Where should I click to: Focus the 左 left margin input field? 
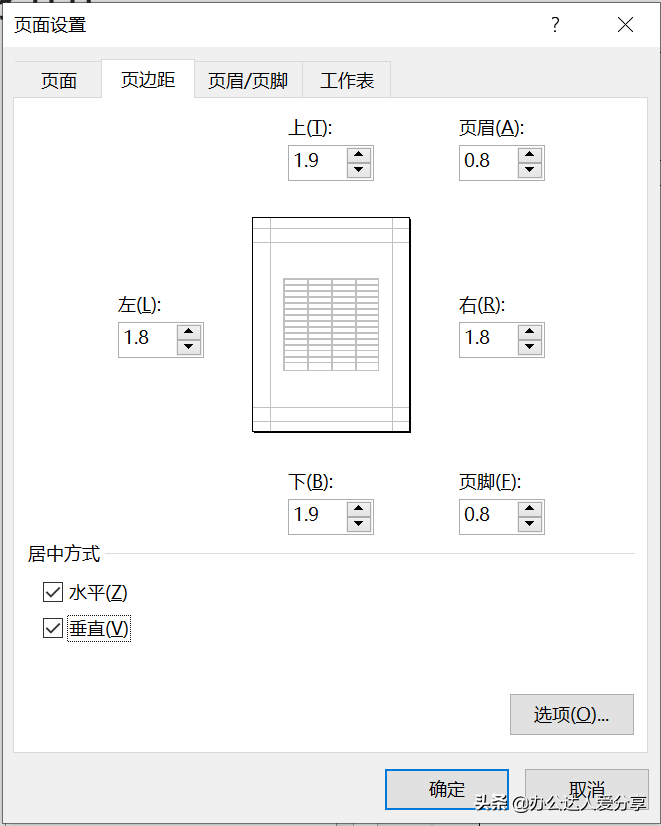click(x=147, y=339)
